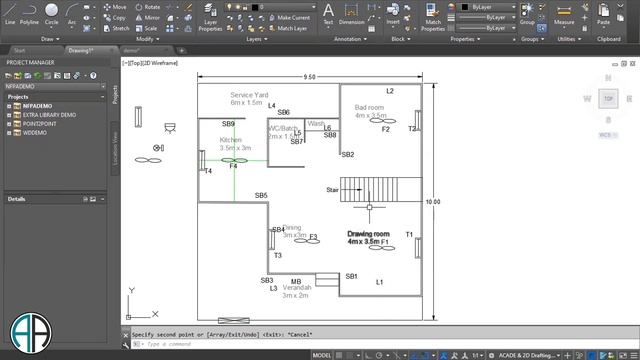Toggle grid display in status bar
This screenshot has height=360, width=640.
[x=339, y=356]
